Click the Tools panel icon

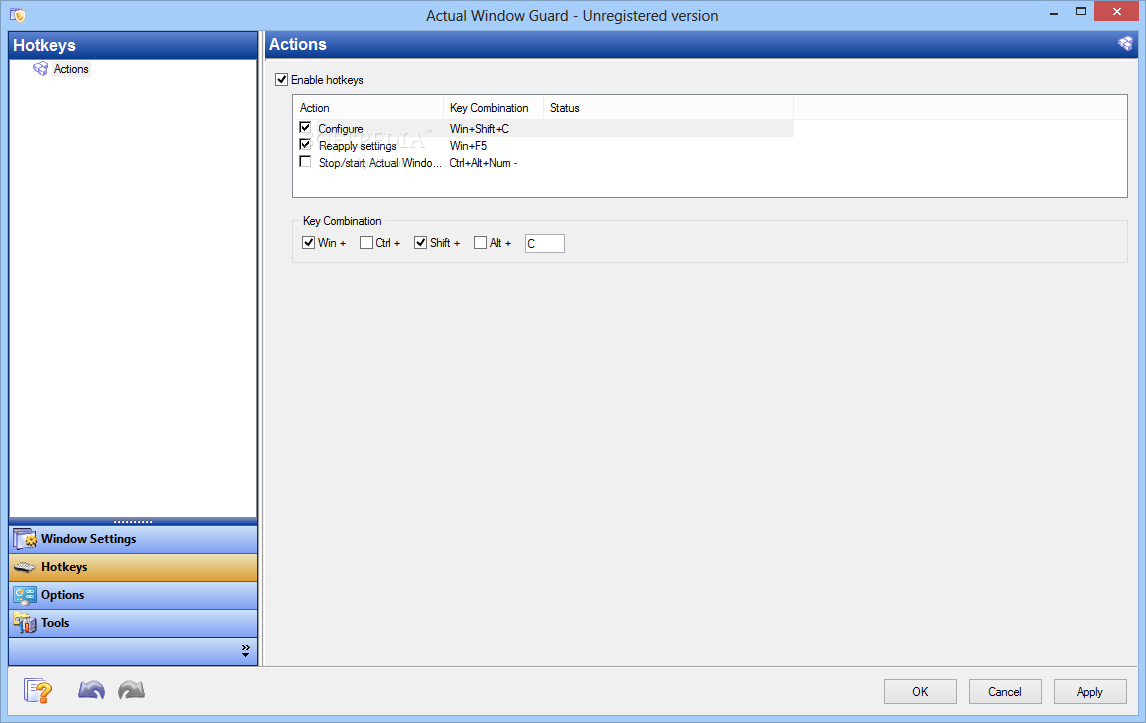pos(25,623)
